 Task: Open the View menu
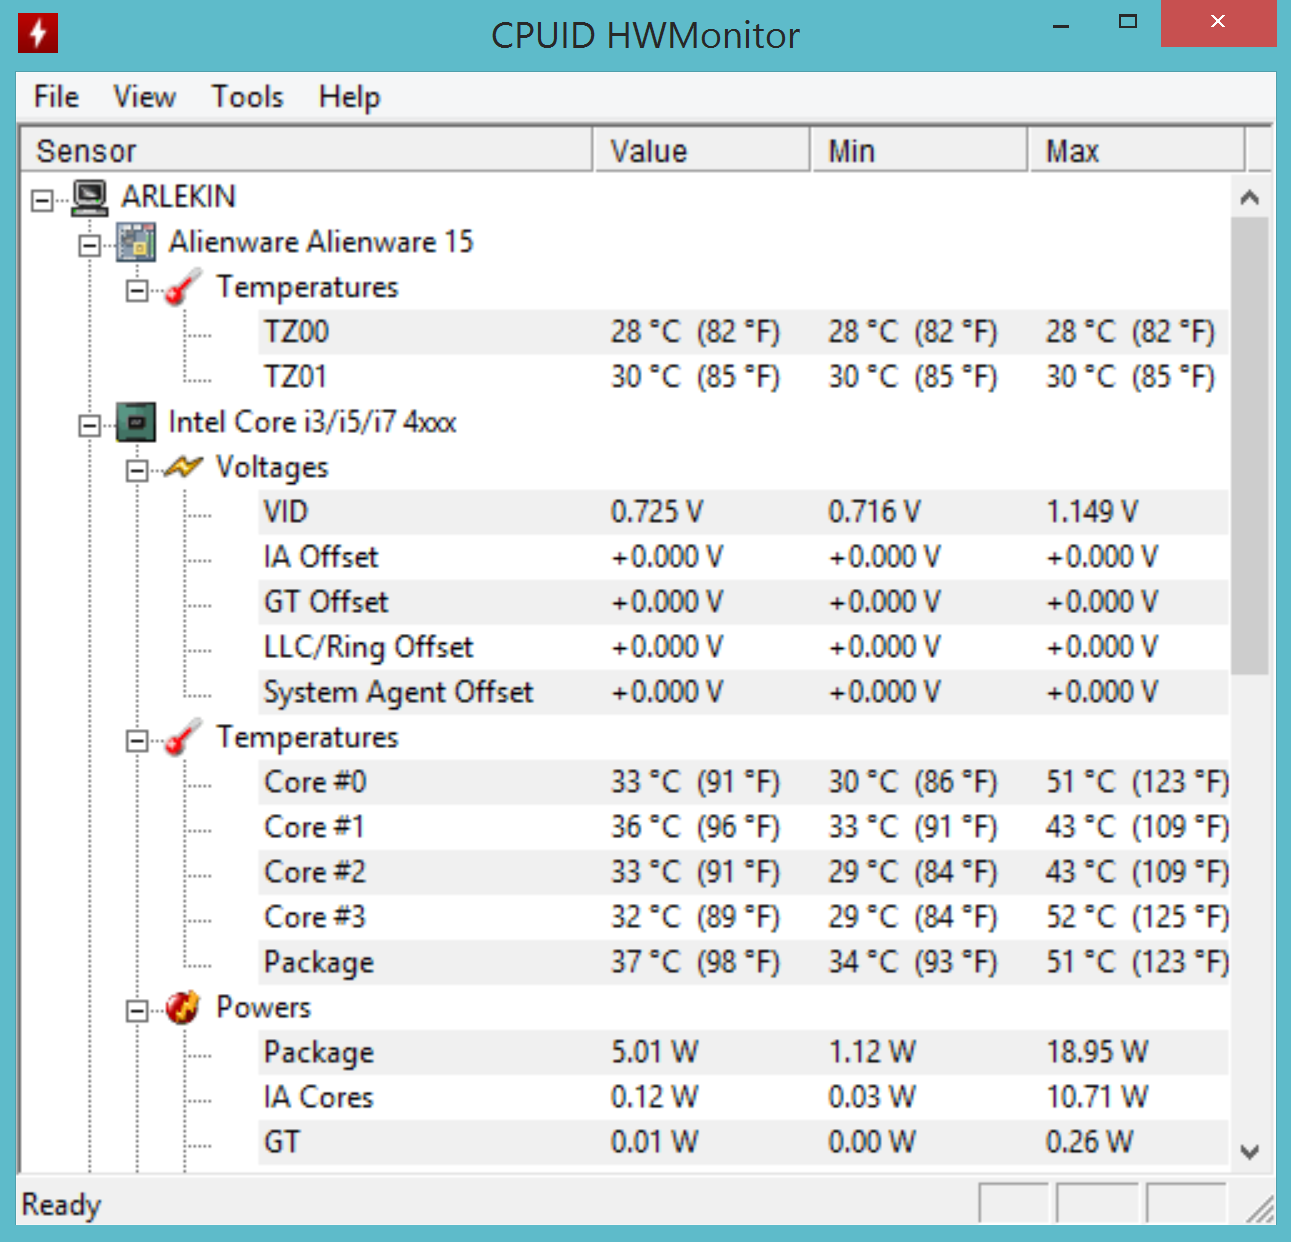point(144,97)
